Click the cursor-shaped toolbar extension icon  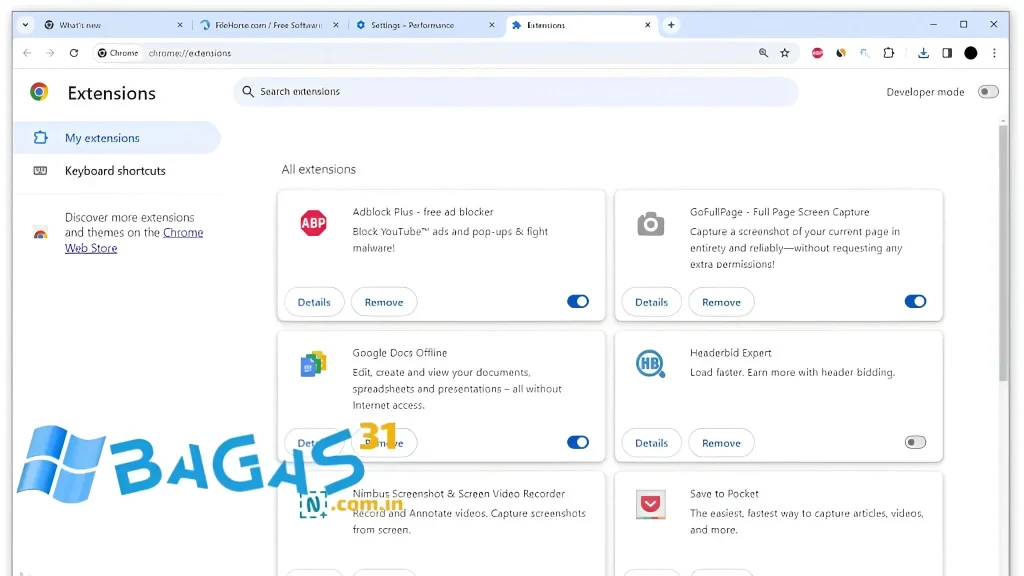pyautogui.click(x=865, y=53)
